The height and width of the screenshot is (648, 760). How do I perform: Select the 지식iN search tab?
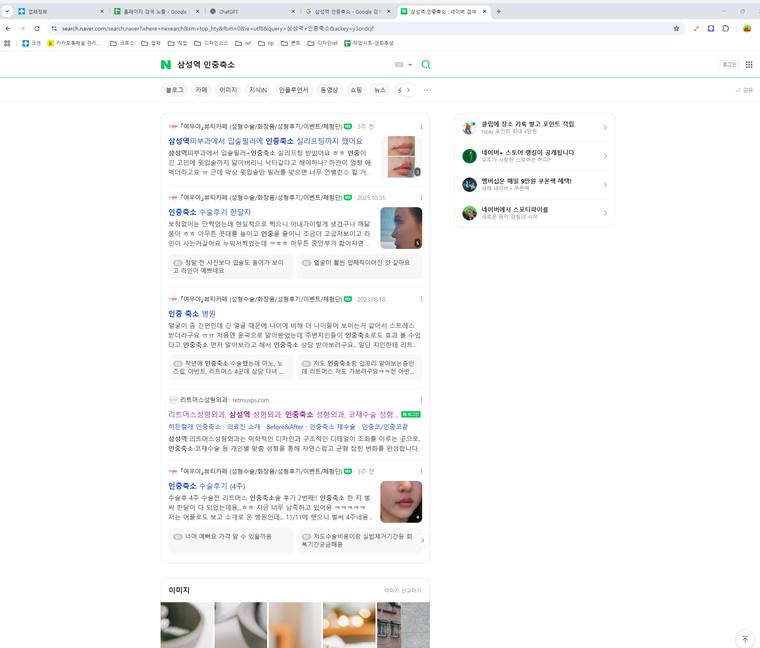point(258,90)
